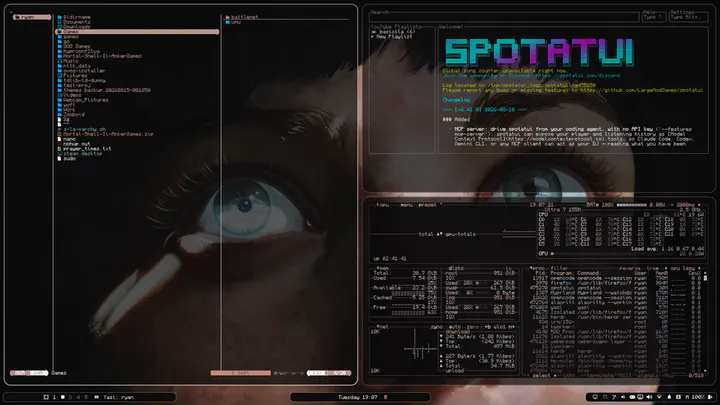The width and height of the screenshot is (720, 405).
Task: Select New Playlist in spotatui sidebar
Action: (x=392, y=37)
